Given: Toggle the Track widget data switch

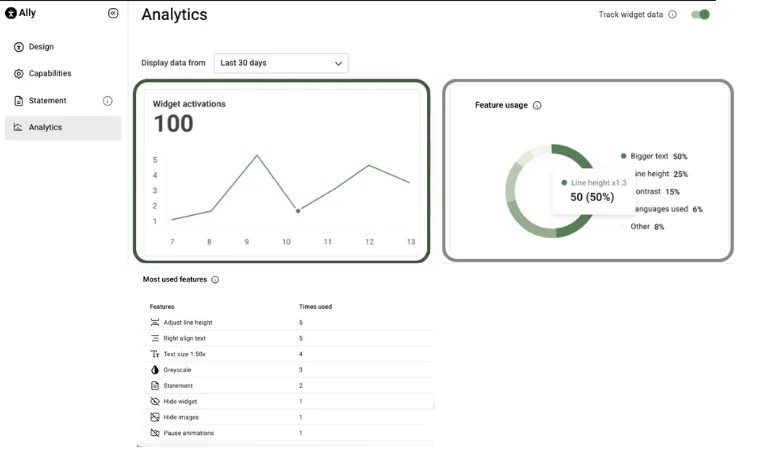Looking at the screenshot, I should point(700,14).
